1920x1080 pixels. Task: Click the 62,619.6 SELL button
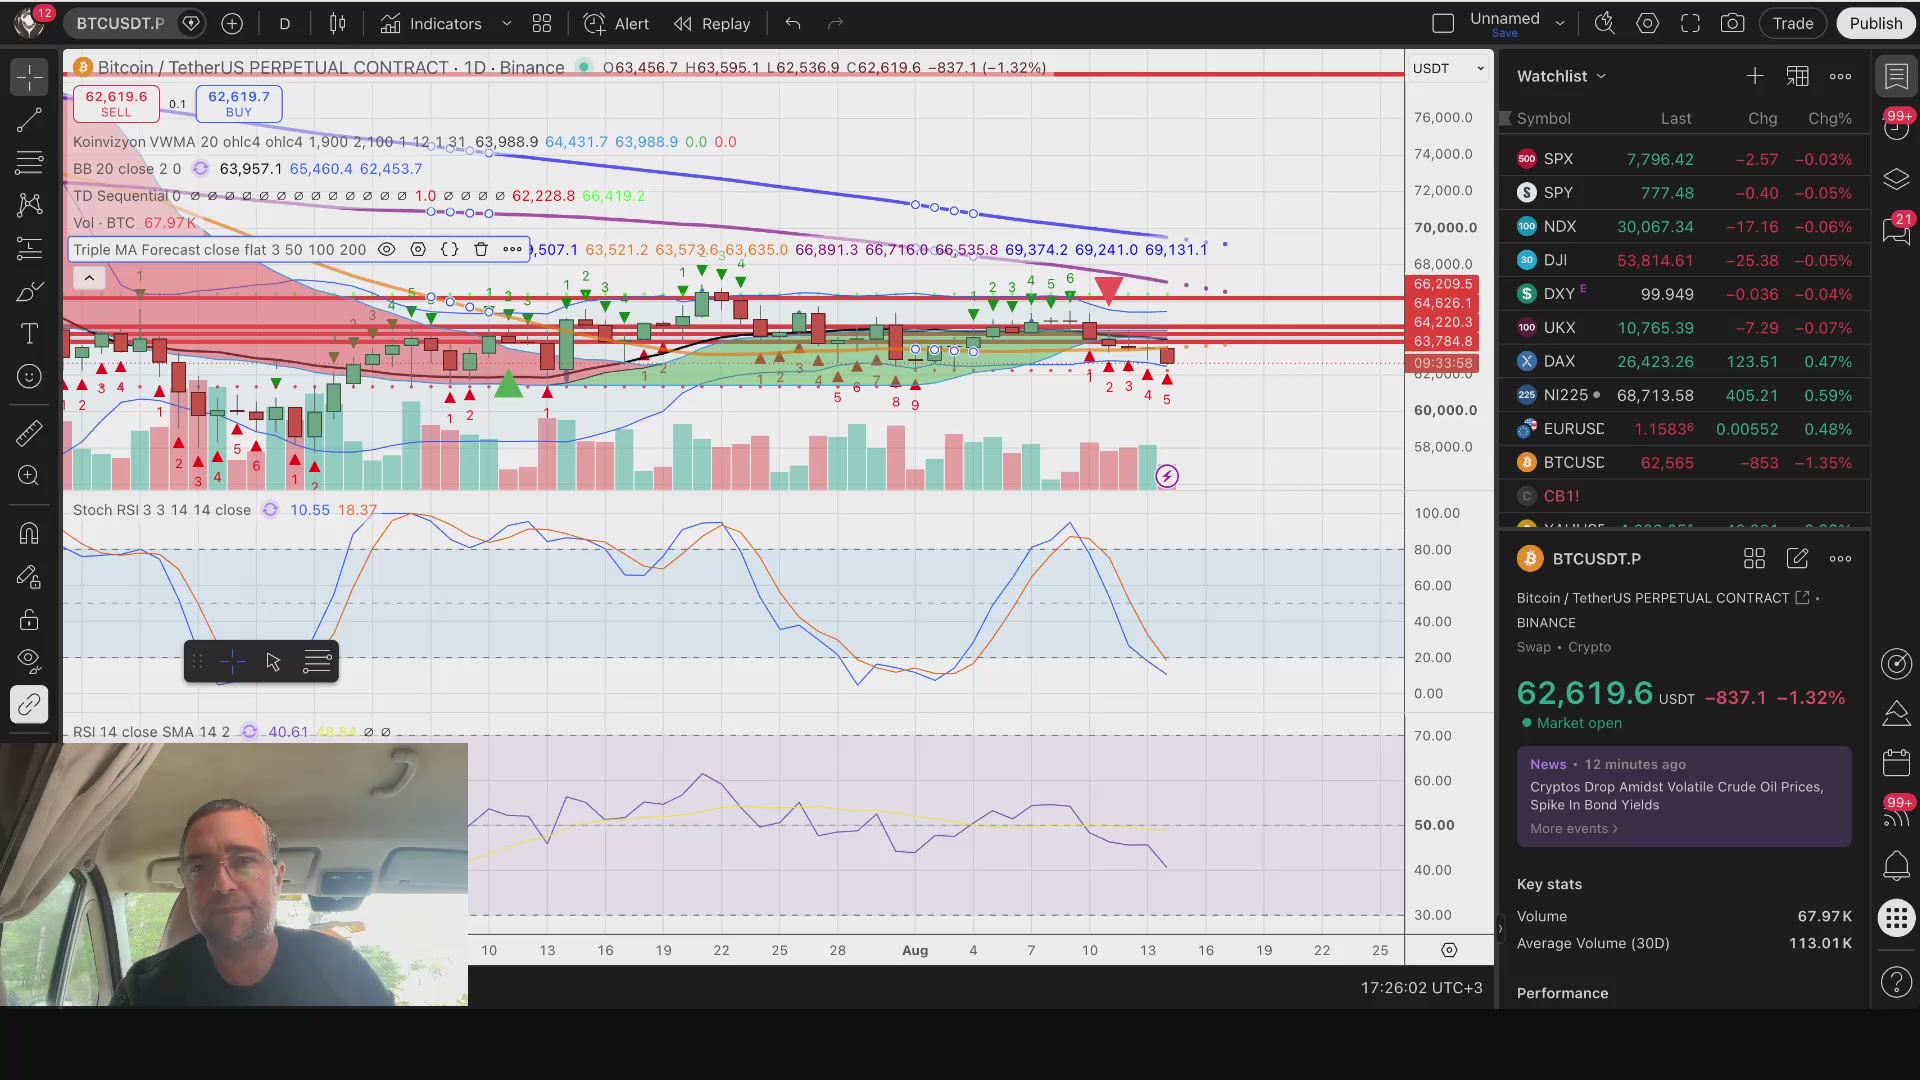tap(116, 104)
